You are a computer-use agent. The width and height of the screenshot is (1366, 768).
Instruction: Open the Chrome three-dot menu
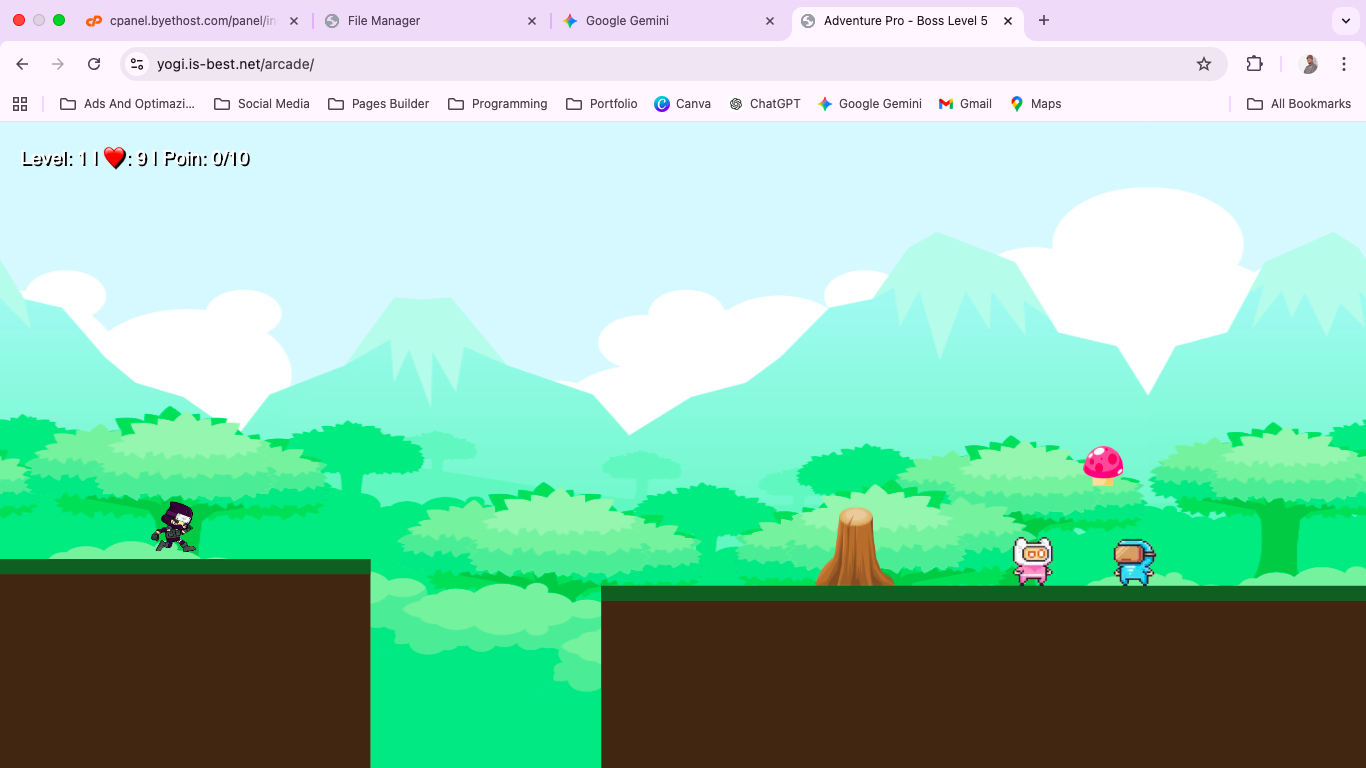1344,63
